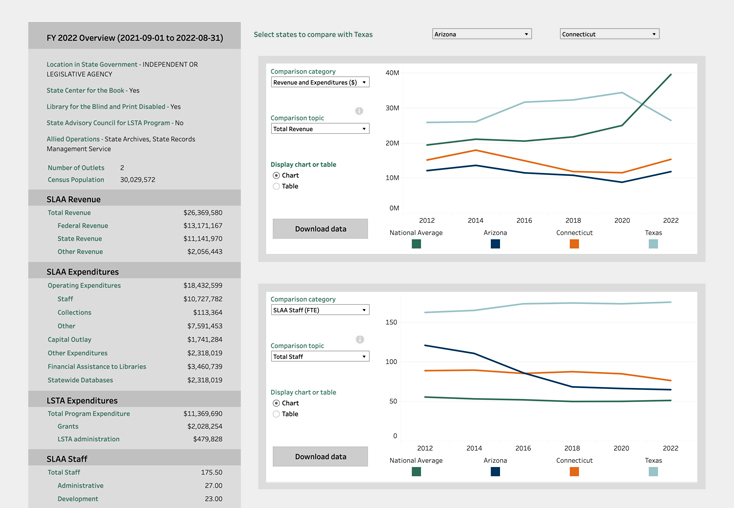
Task: Click the $26,369,580 total revenue value
Action: 203,213
